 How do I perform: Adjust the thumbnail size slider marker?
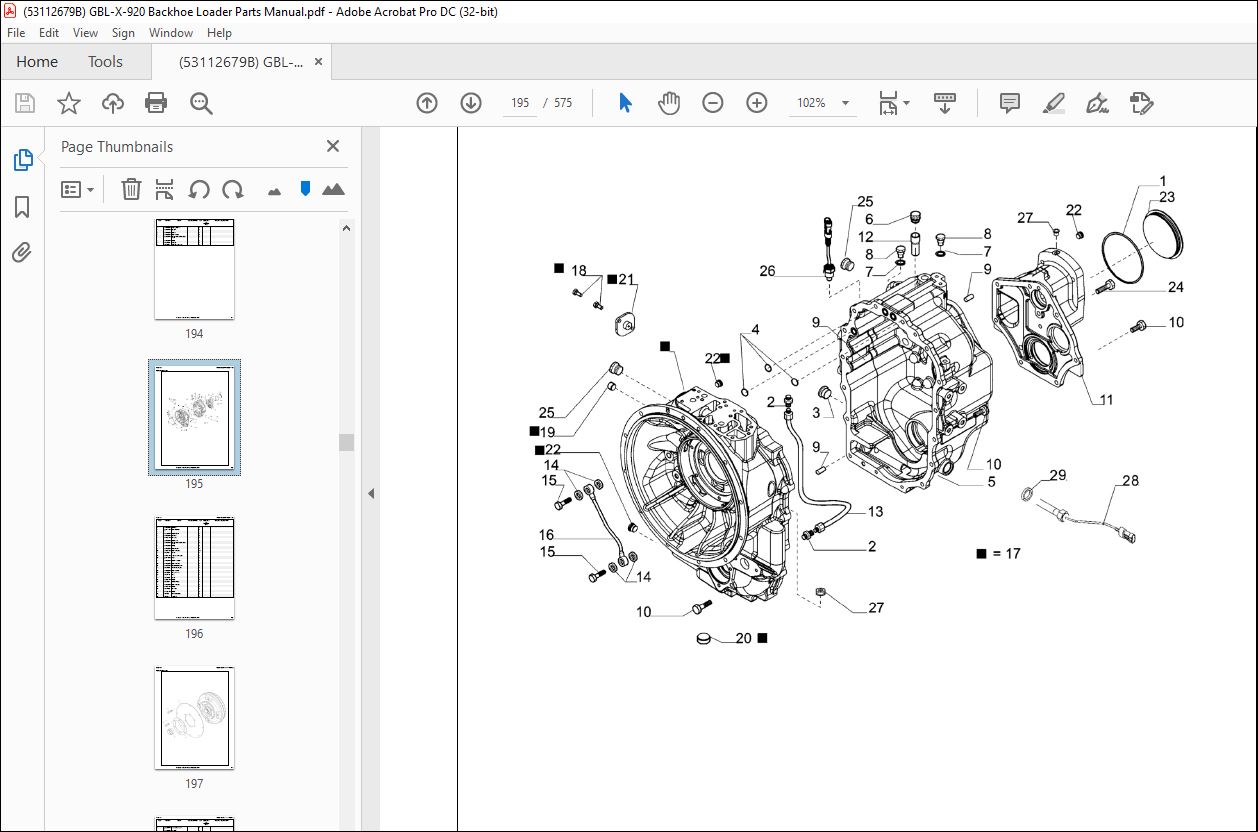point(306,189)
